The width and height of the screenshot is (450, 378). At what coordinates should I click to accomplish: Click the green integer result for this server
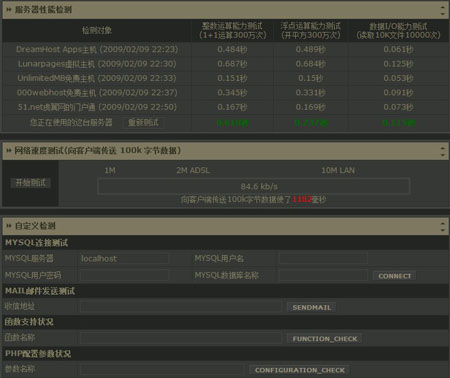tap(232, 123)
